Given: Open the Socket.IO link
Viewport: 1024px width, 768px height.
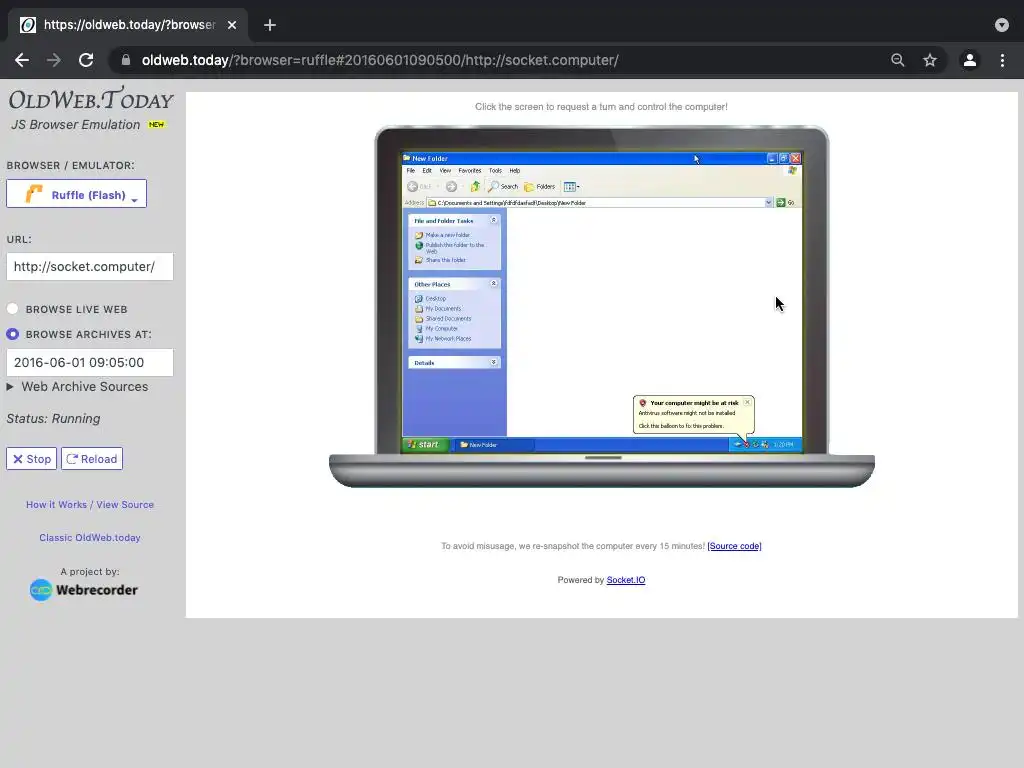Looking at the screenshot, I should coord(626,580).
